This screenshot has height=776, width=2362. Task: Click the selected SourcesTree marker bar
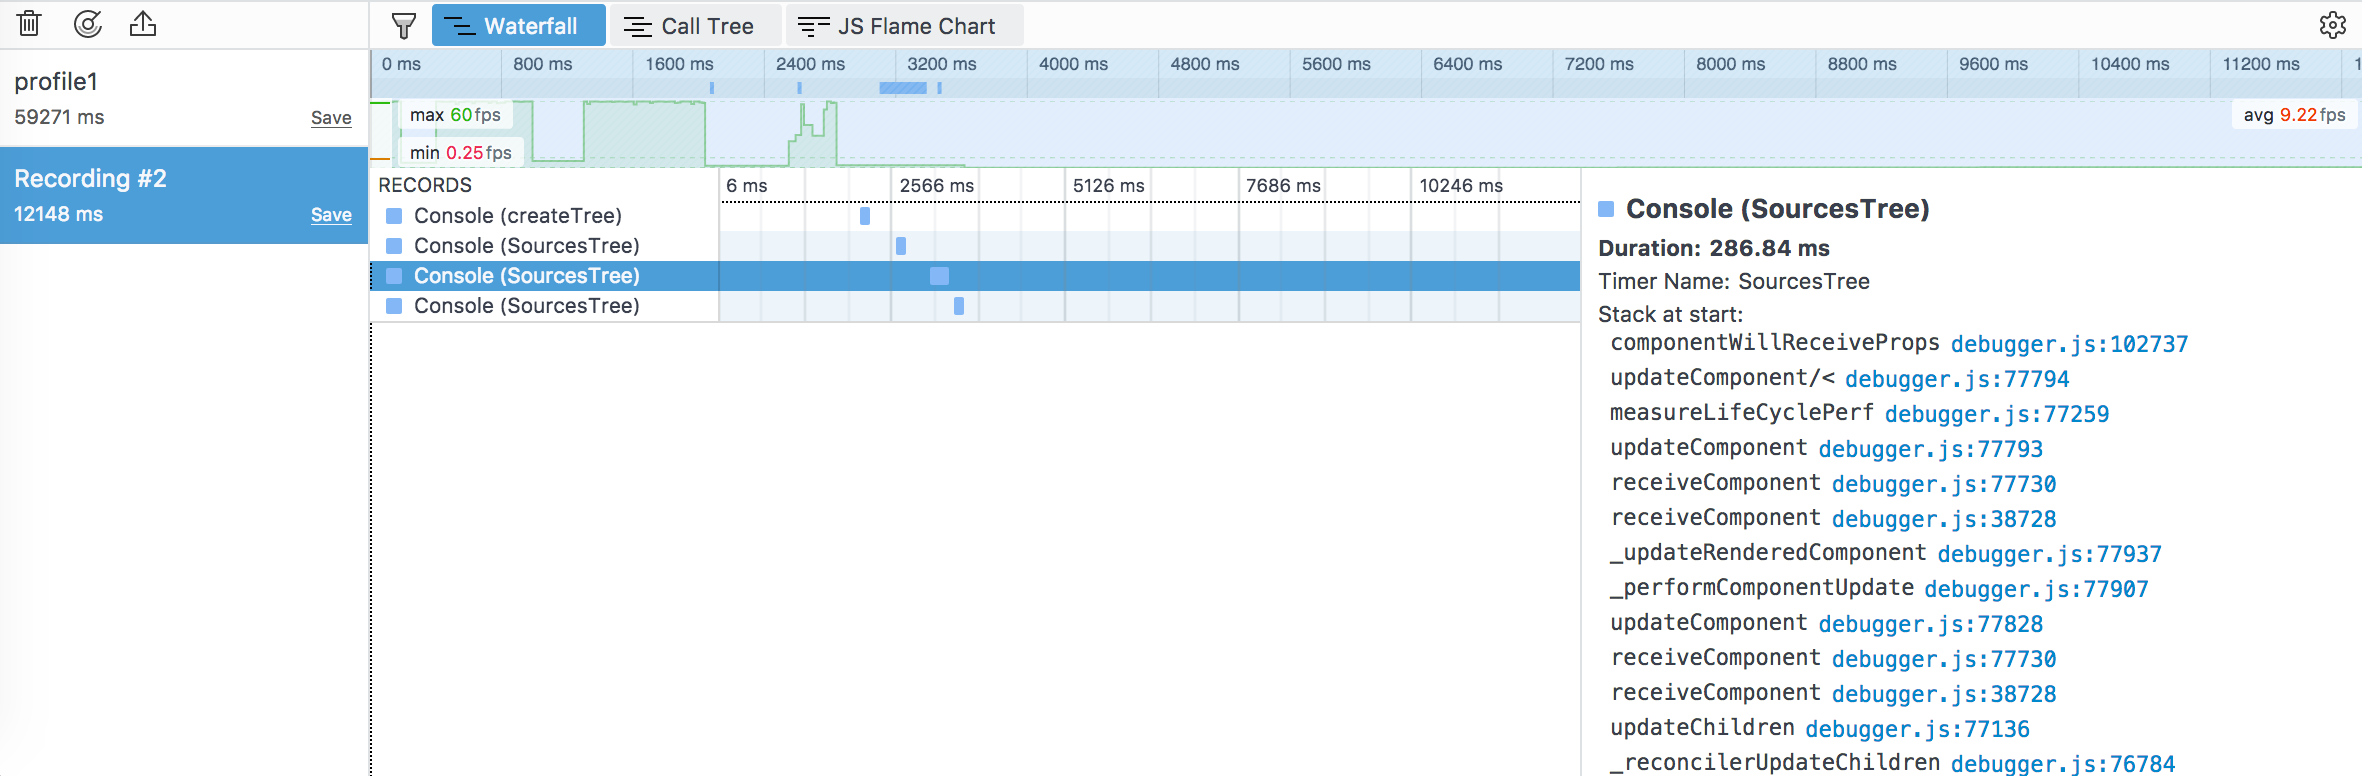[939, 276]
